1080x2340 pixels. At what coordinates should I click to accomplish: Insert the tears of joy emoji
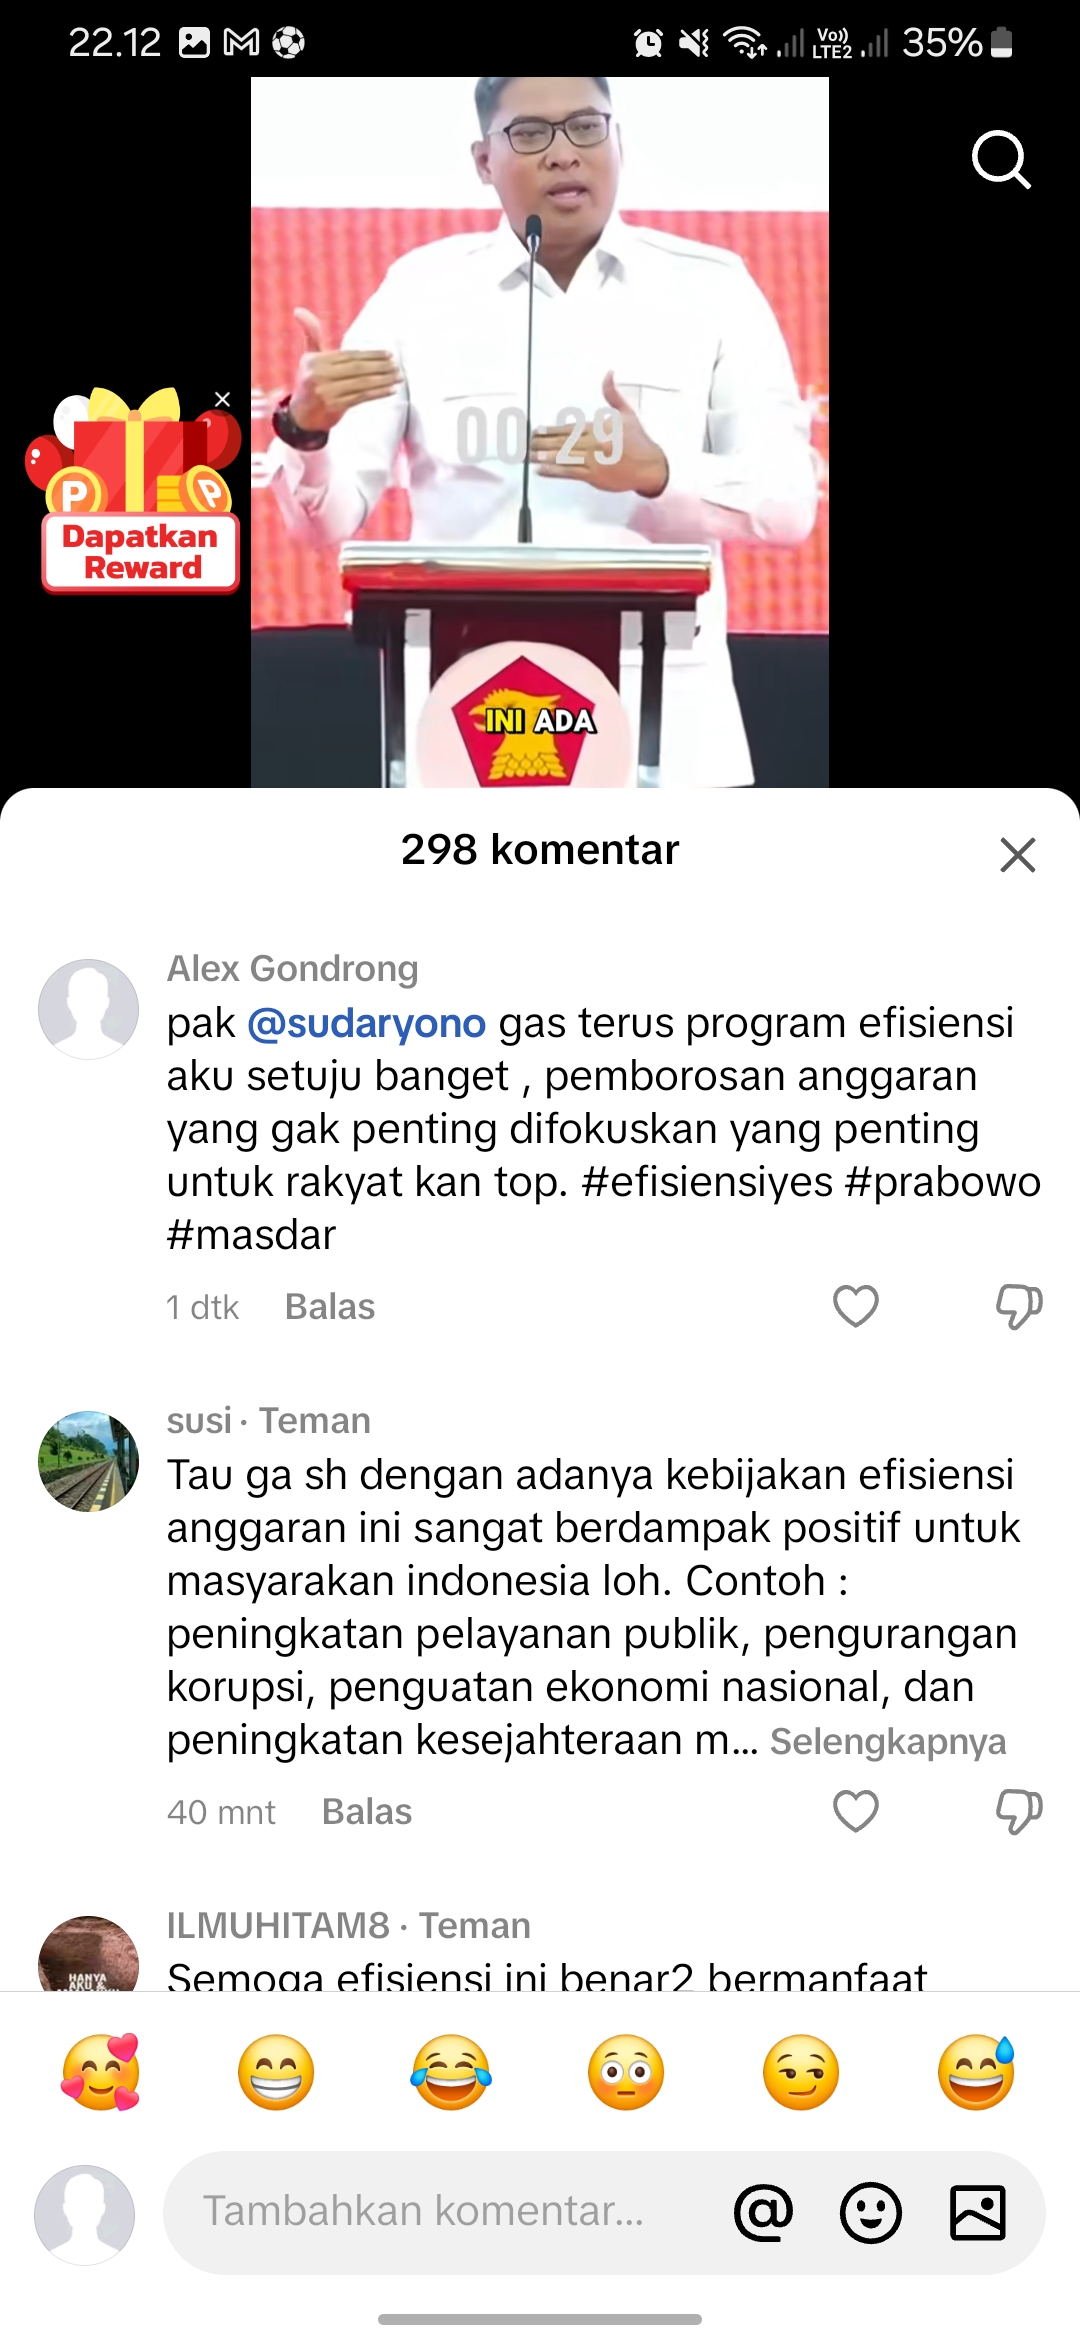tap(451, 2072)
